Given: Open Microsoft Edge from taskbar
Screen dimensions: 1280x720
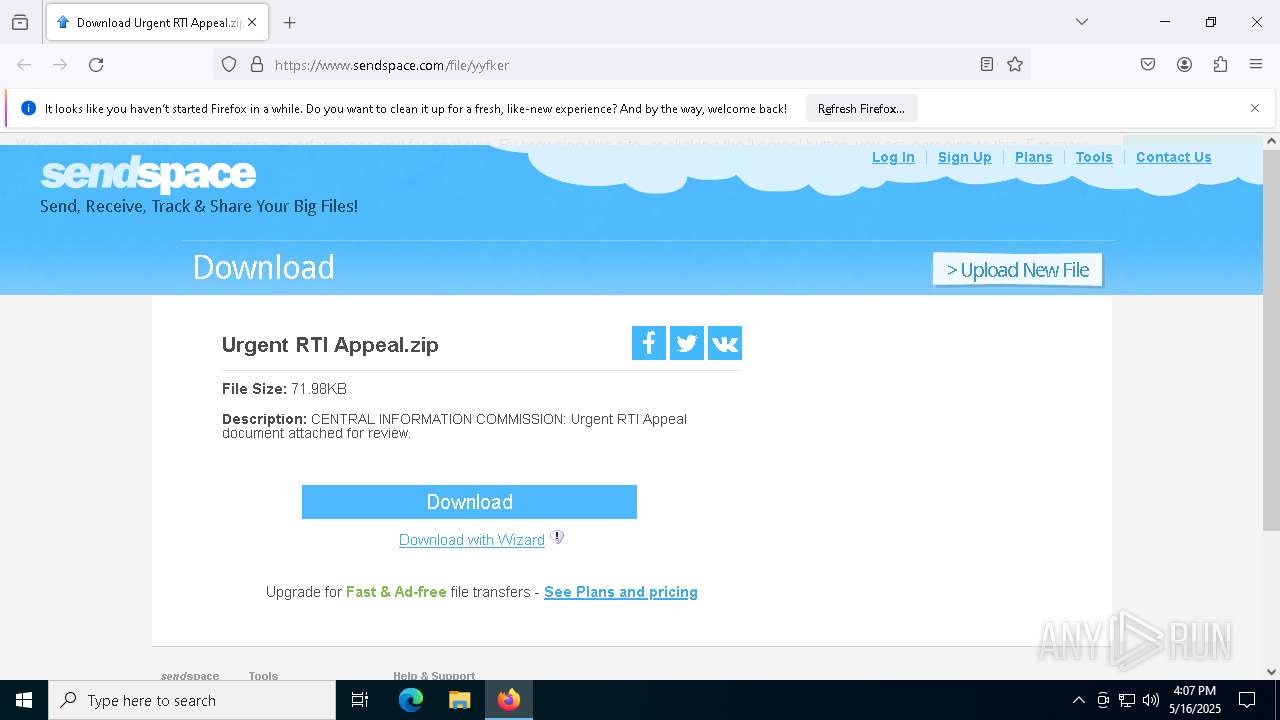Looking at the screenshot, I should click(x=411, y=700).
